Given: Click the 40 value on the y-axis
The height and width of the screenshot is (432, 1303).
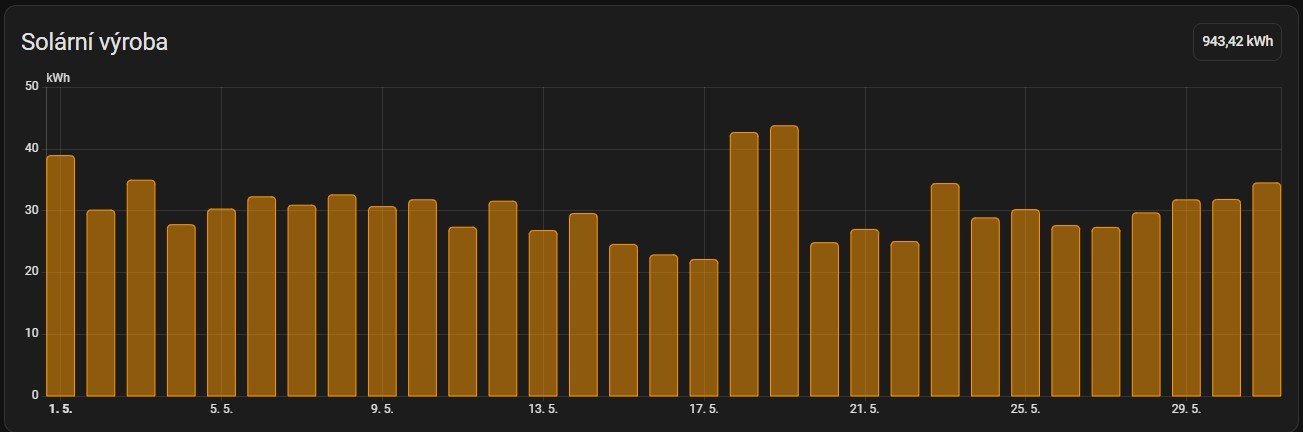Looking at the screenshot, I should click(31, 149).
